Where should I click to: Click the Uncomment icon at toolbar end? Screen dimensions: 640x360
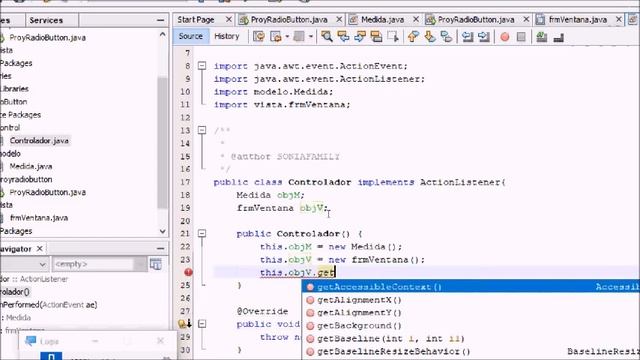click(558, 37)
